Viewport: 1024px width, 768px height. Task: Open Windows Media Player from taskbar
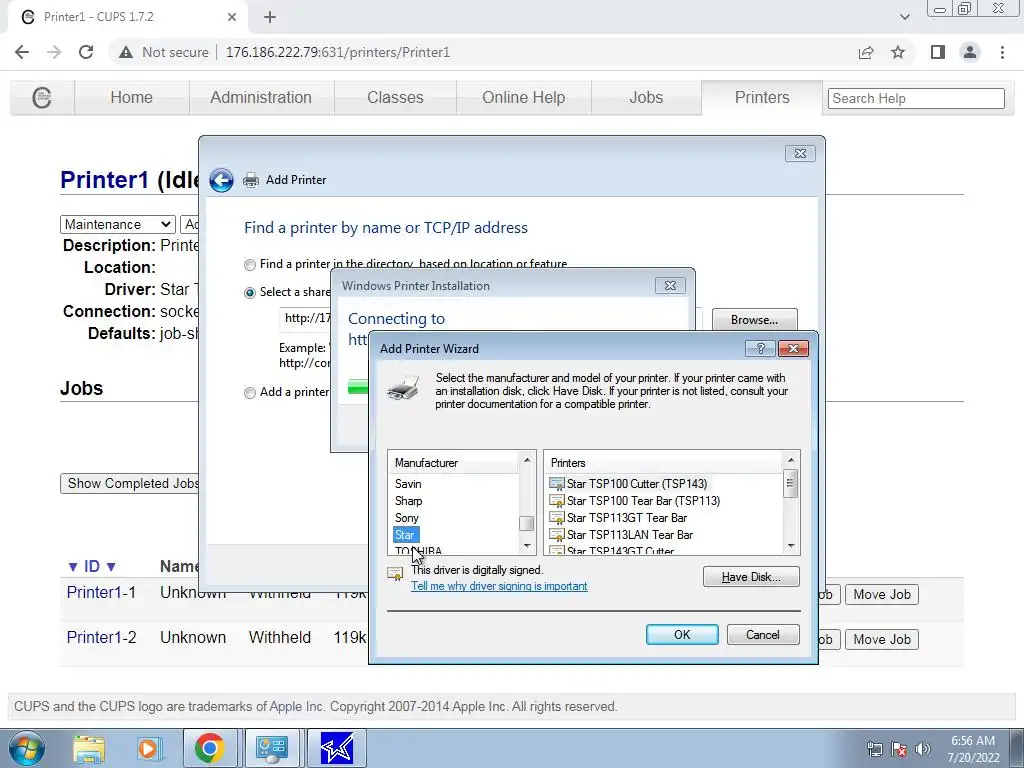coord(149,748)
